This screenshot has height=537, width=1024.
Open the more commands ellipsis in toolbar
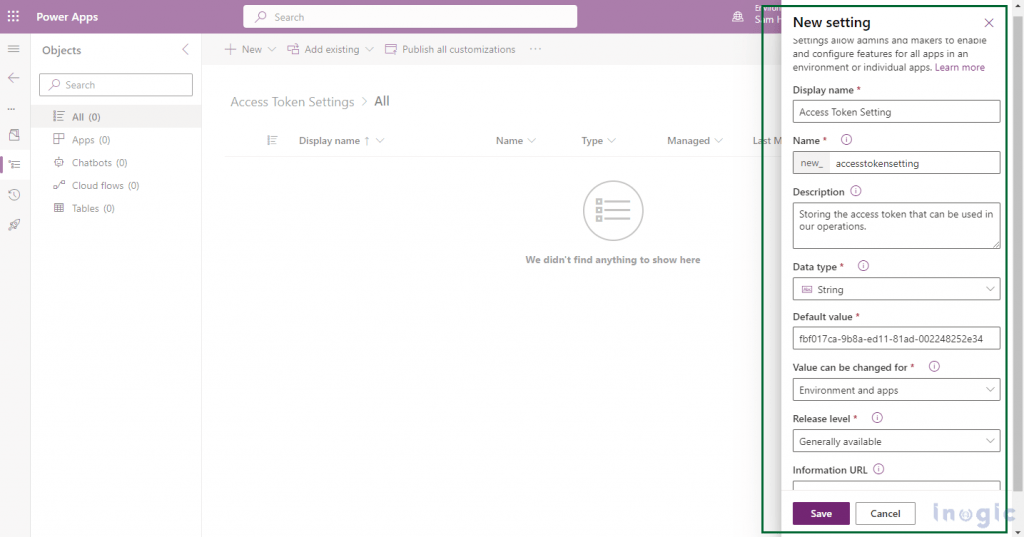pyautogui.click(x=536, y=49)
